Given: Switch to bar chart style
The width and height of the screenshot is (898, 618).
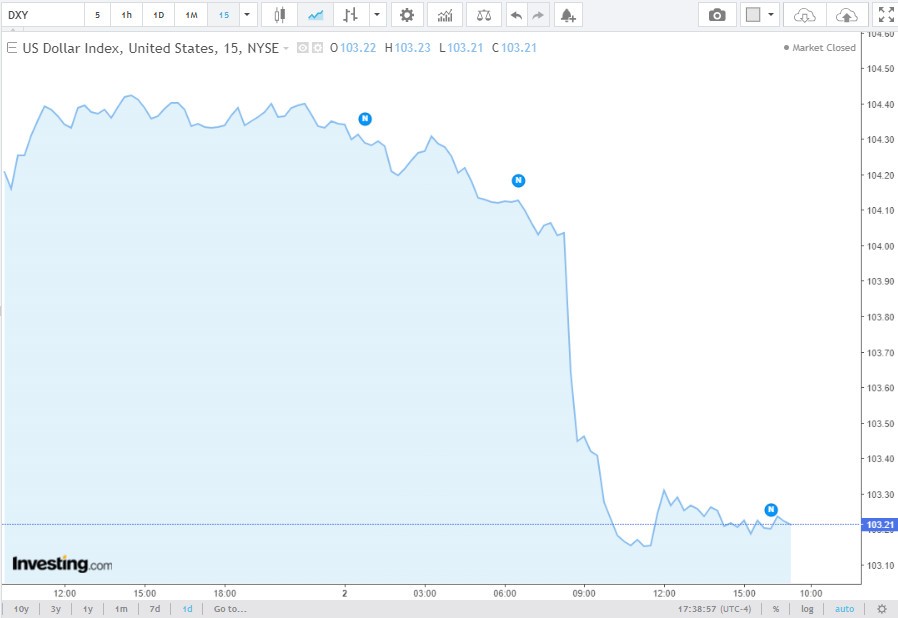Looking at the screenshot, I should point(350,15).
